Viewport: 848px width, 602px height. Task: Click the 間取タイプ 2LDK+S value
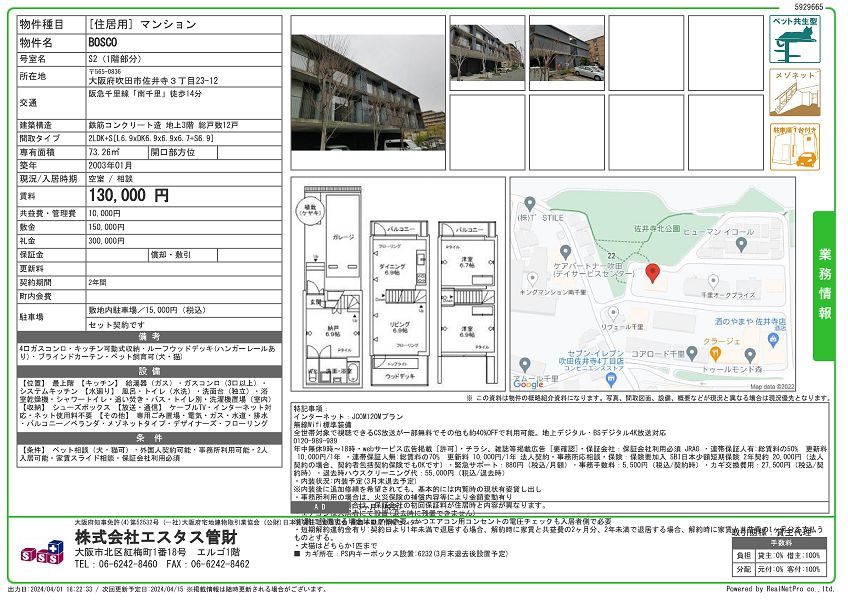151,138
